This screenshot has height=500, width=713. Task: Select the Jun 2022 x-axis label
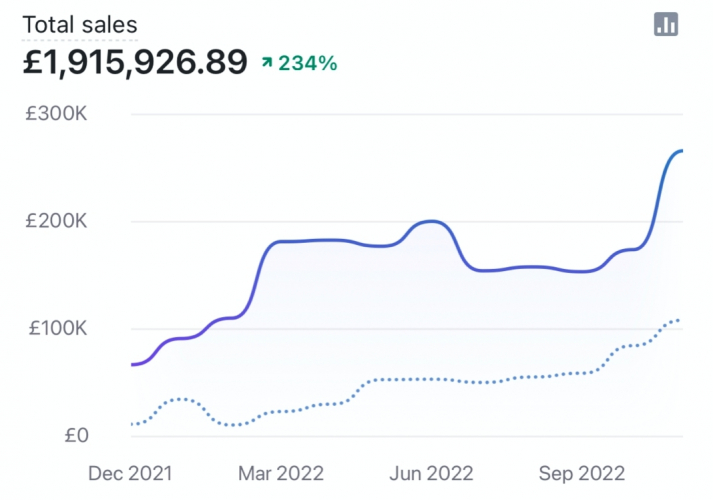[431, 472]
